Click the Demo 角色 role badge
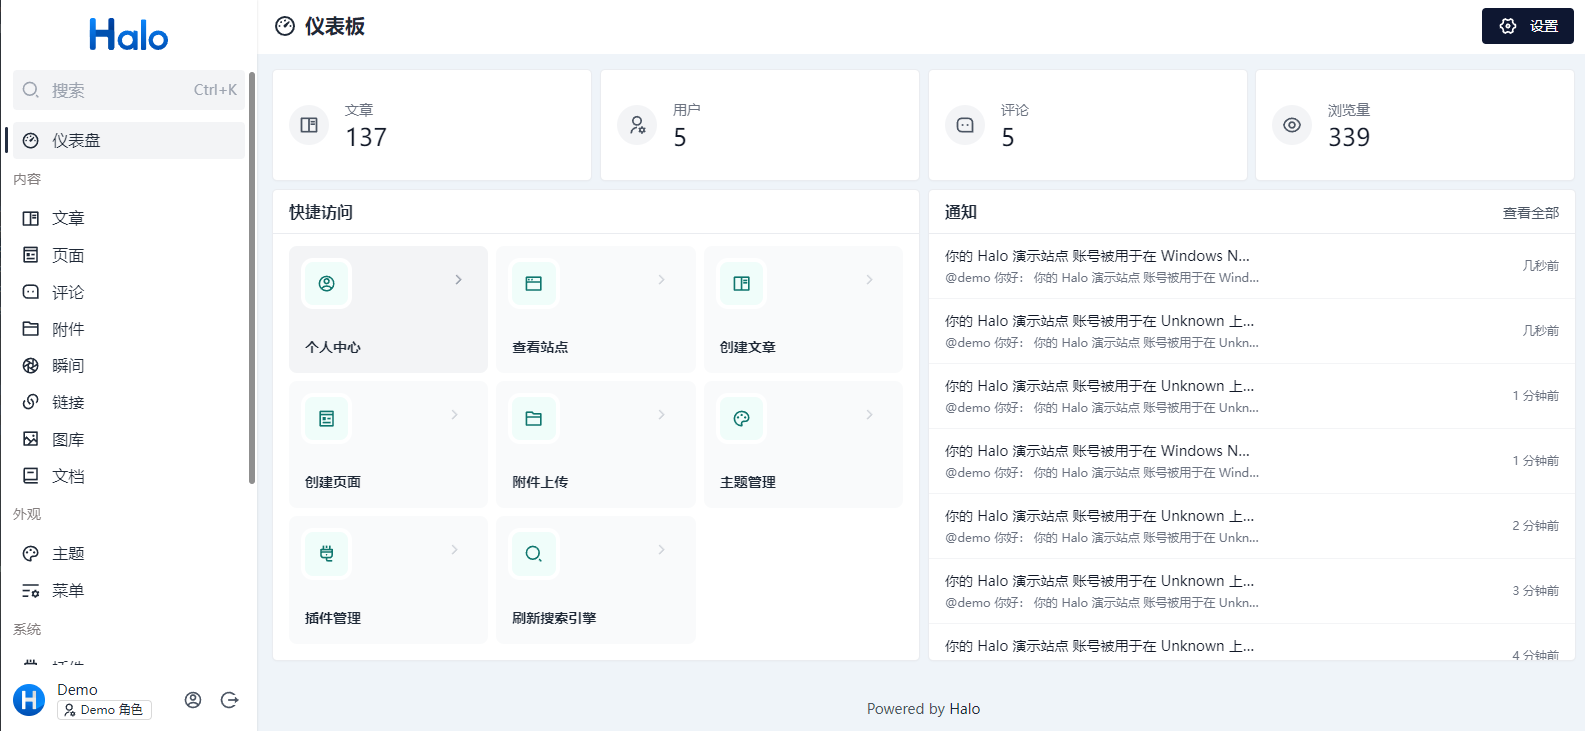This screenshot has width=1585, height=731. point(104,710)
